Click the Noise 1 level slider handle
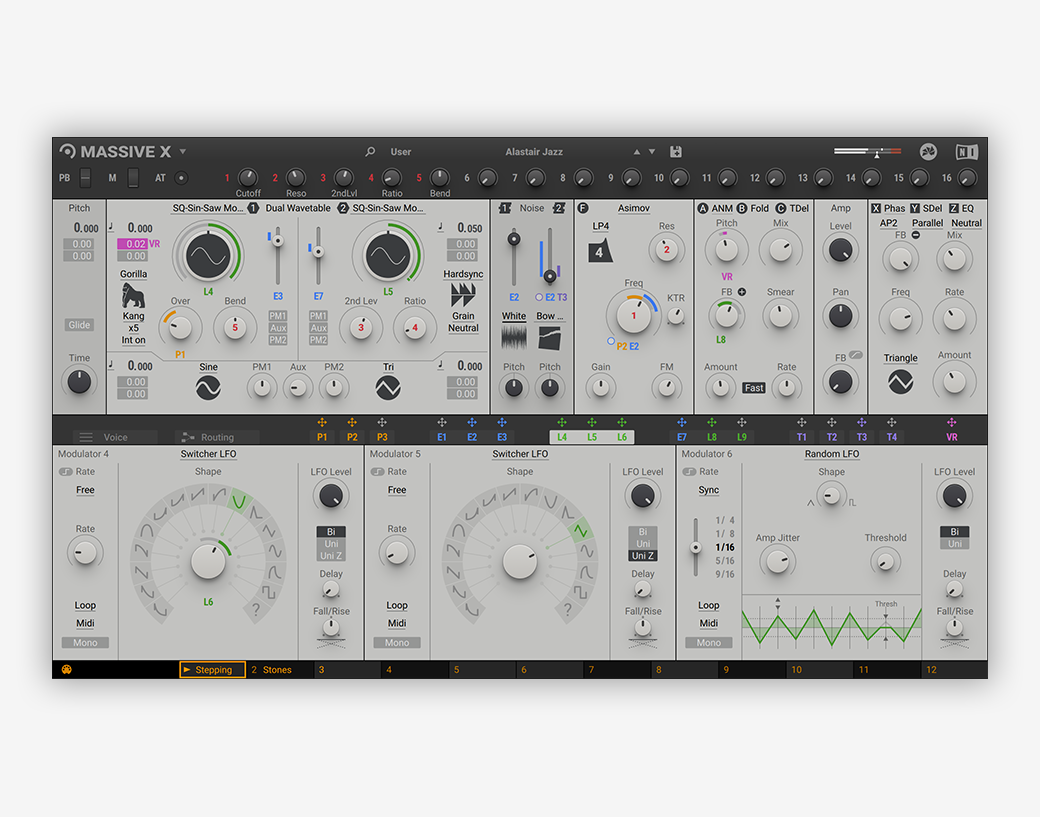Screen dimensions: 1040x817 [x=513, y=239]
